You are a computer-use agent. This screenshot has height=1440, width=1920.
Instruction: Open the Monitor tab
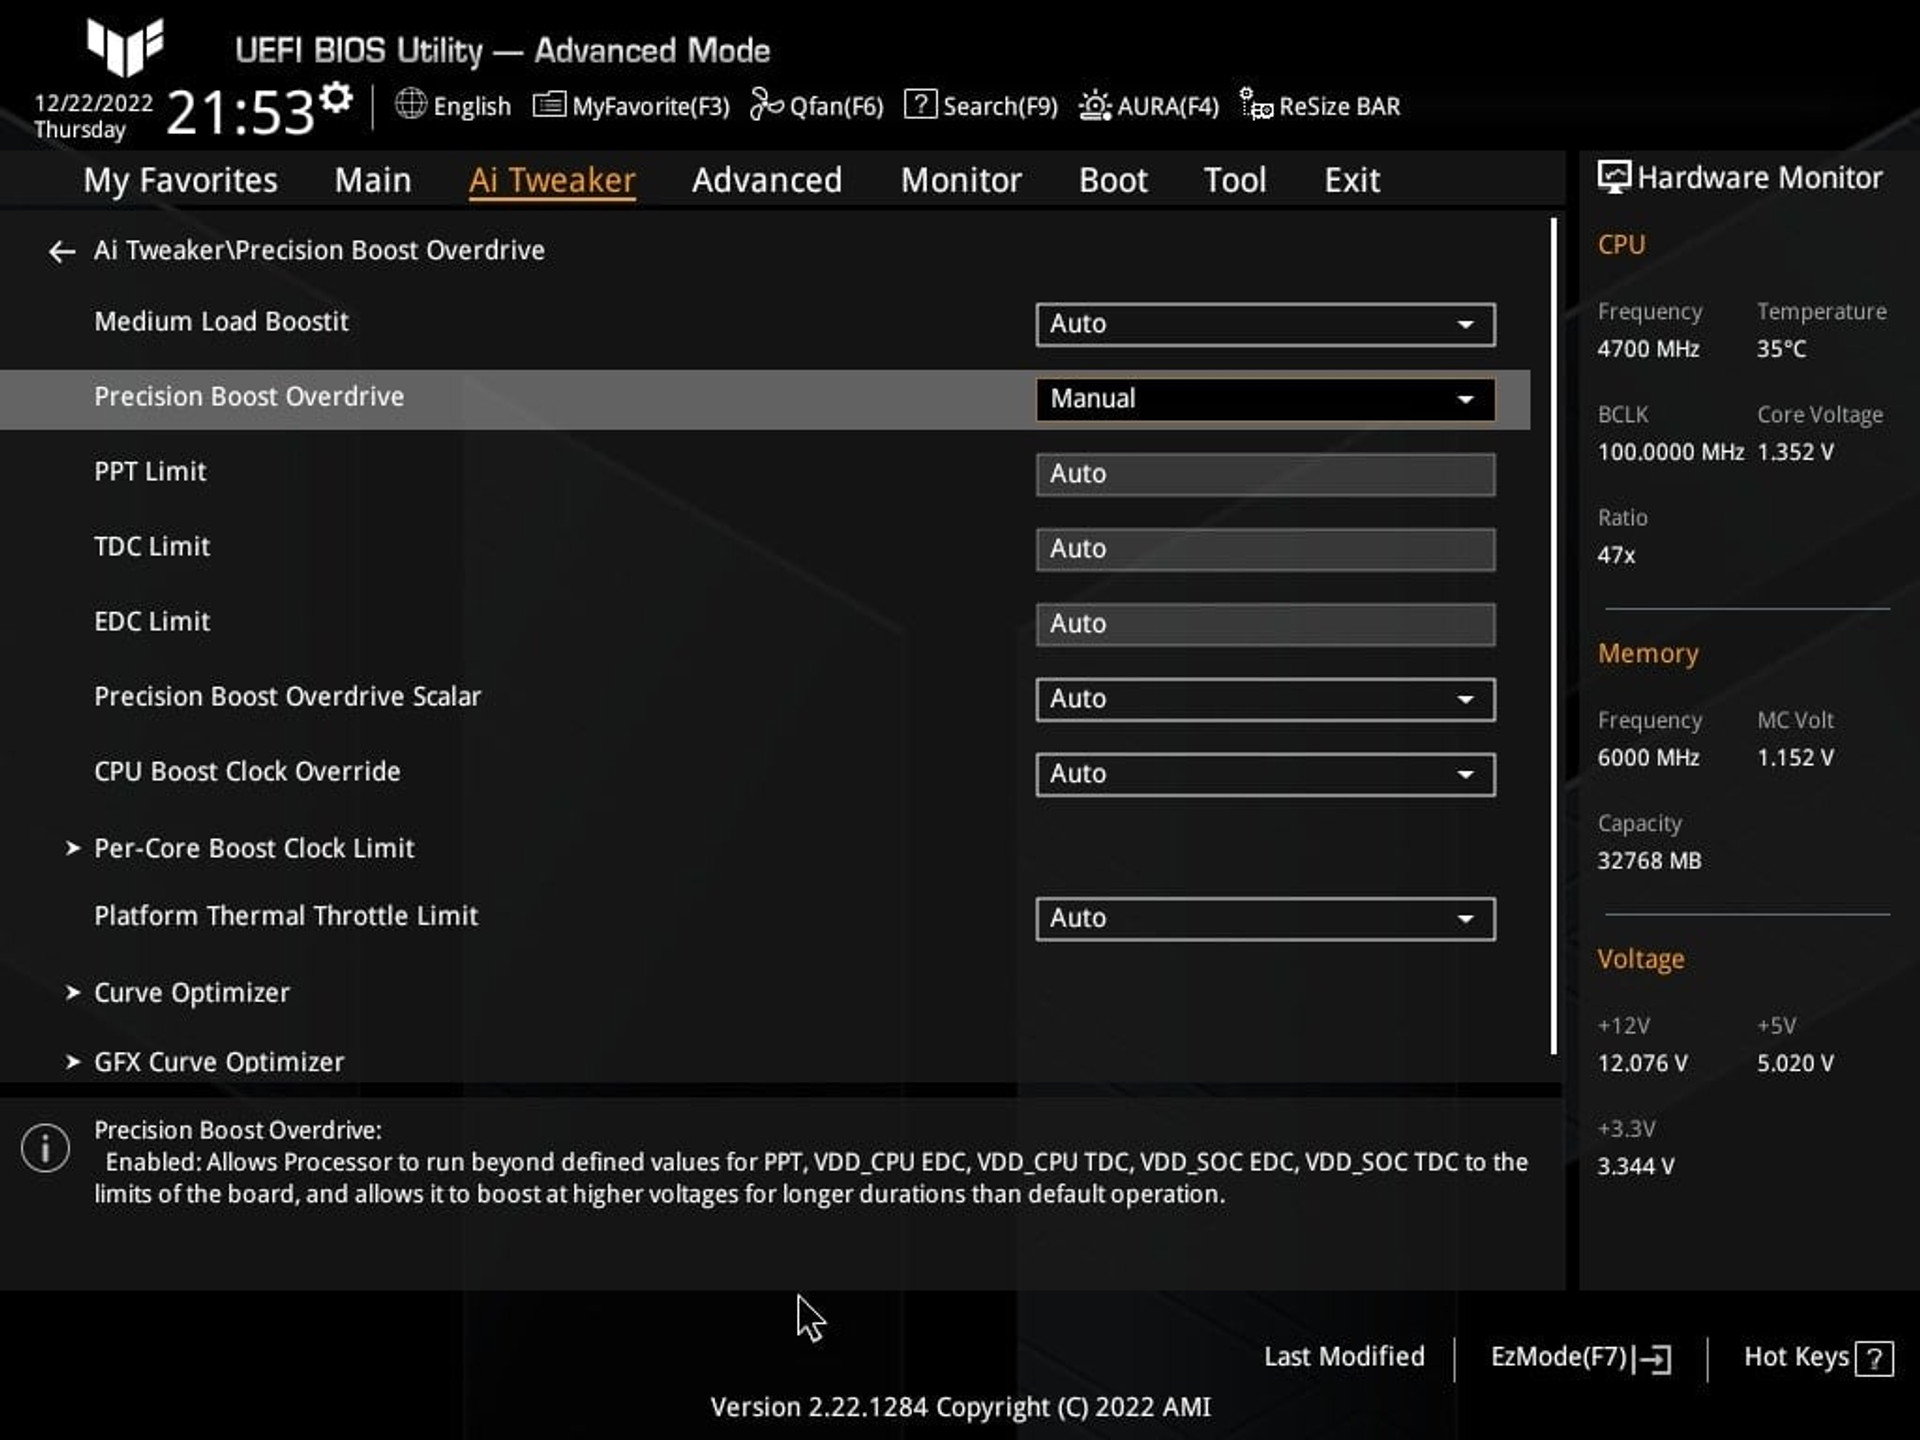pyautogui.click(x=961, y=181)
